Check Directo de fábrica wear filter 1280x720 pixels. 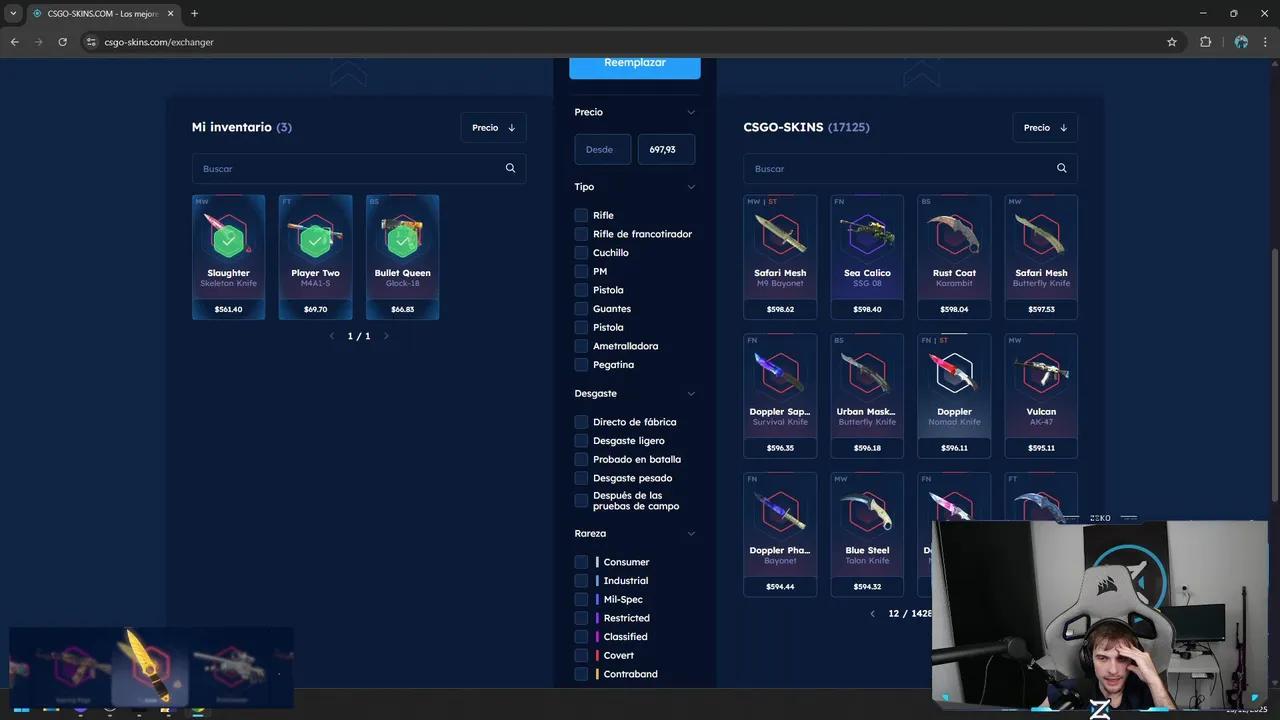[581, 422]
